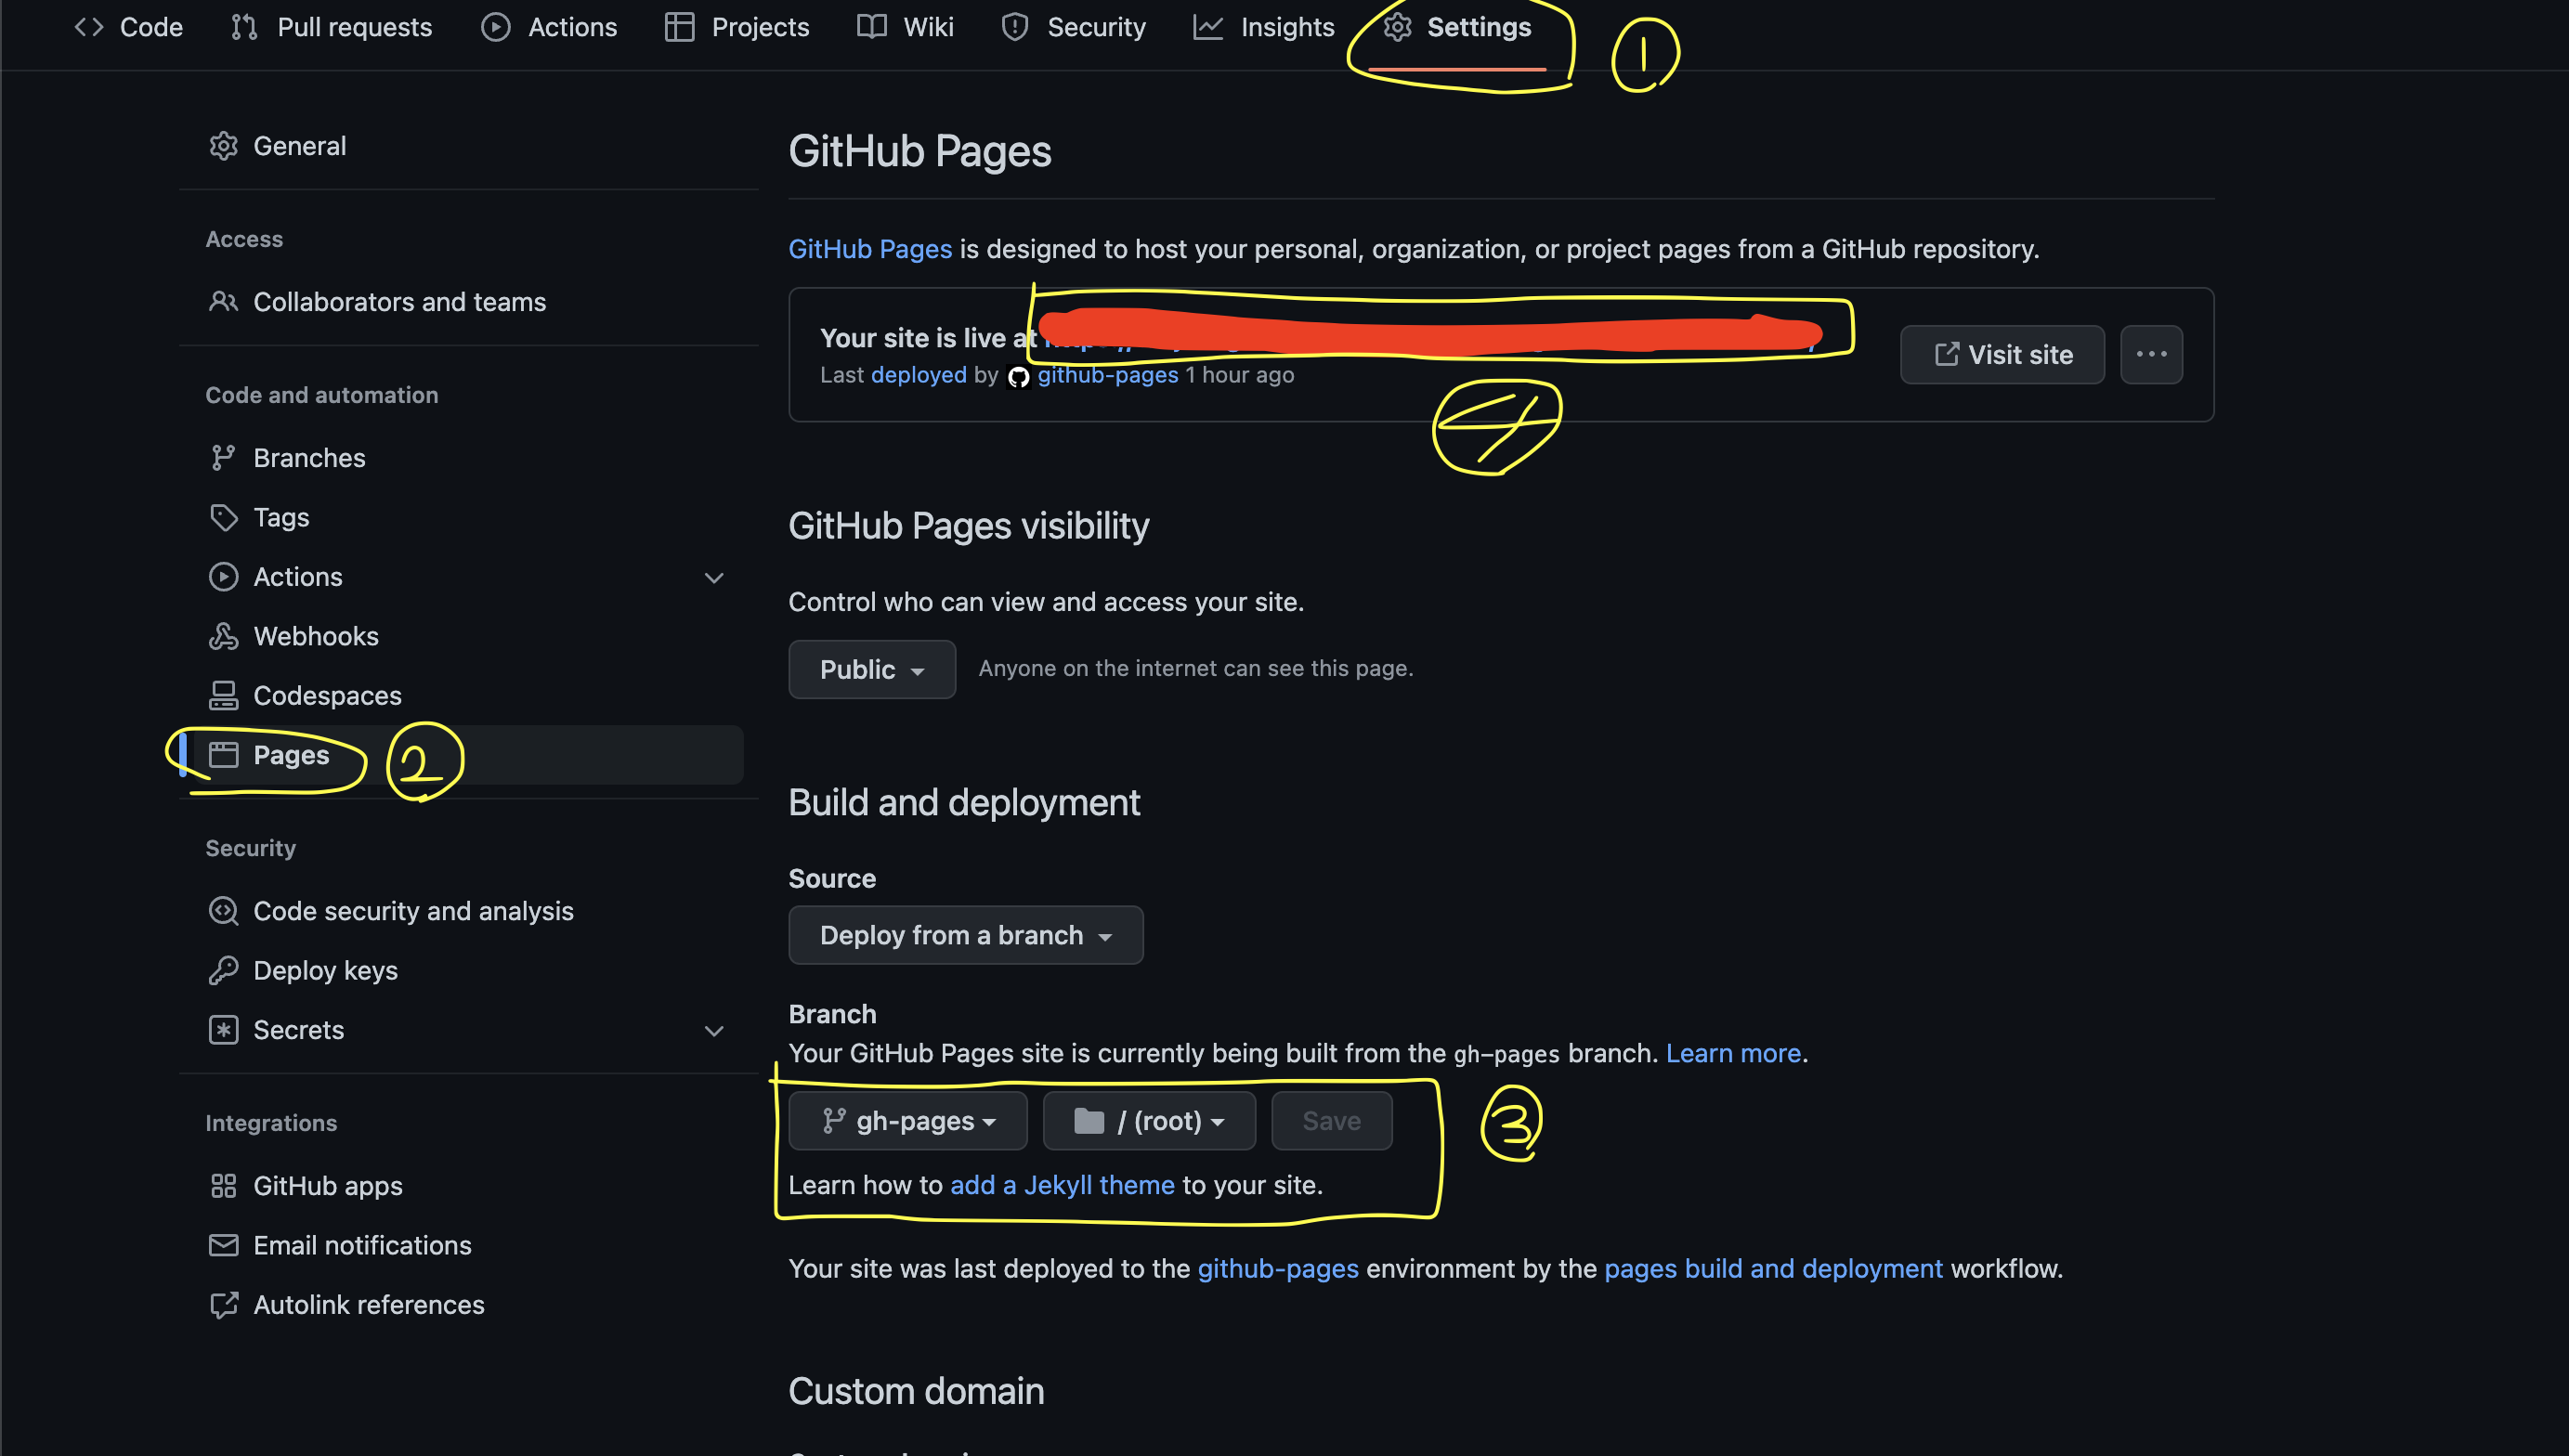
Task: Click the Code security and analysis icon
Action: tap(223, 911)
